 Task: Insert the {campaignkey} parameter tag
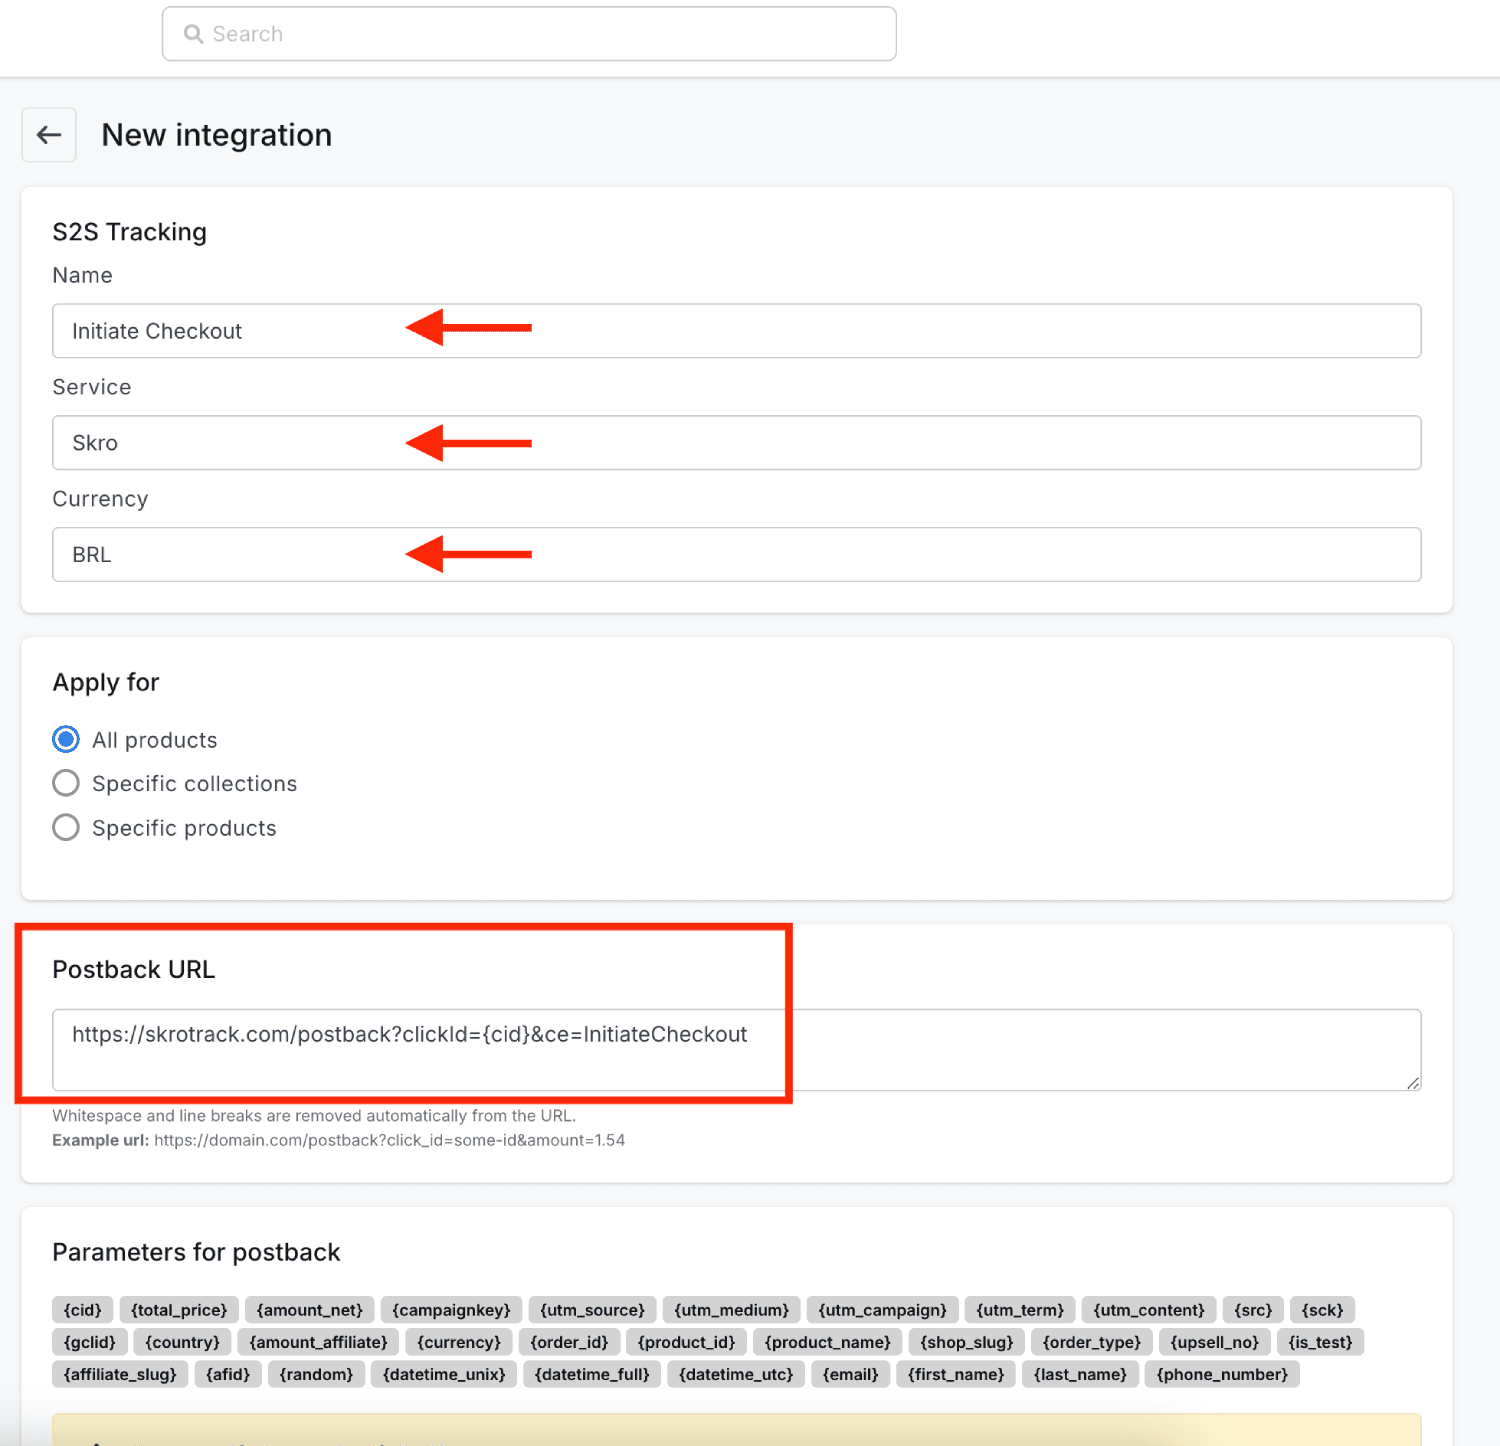[451, 1310]
